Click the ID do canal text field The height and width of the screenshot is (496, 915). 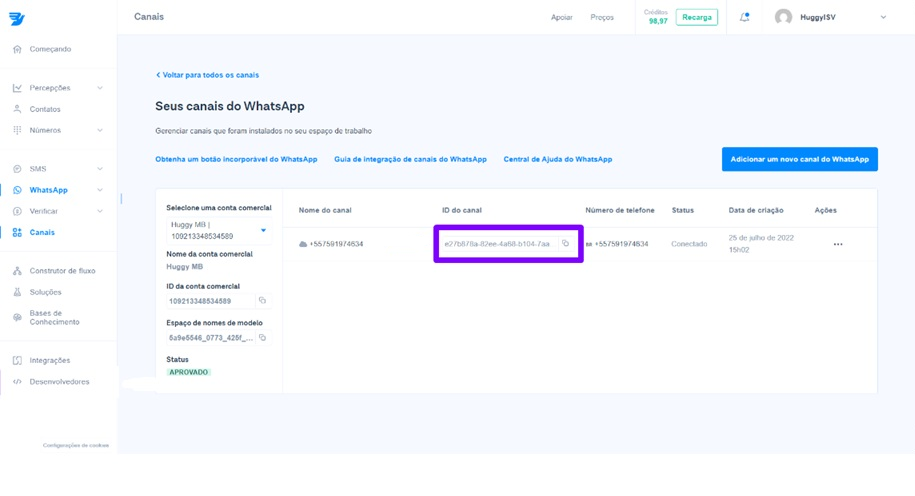(x=500, y=244)
